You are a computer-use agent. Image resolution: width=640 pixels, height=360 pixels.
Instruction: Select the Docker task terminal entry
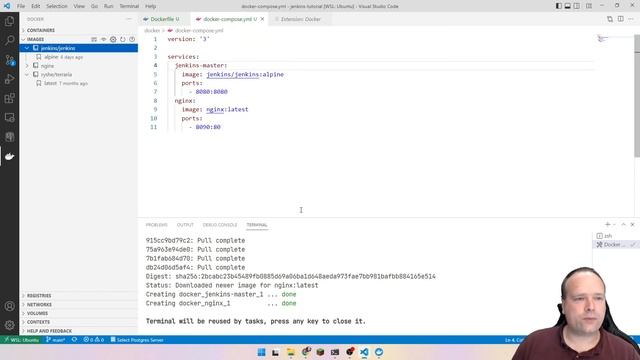[616, 245]
